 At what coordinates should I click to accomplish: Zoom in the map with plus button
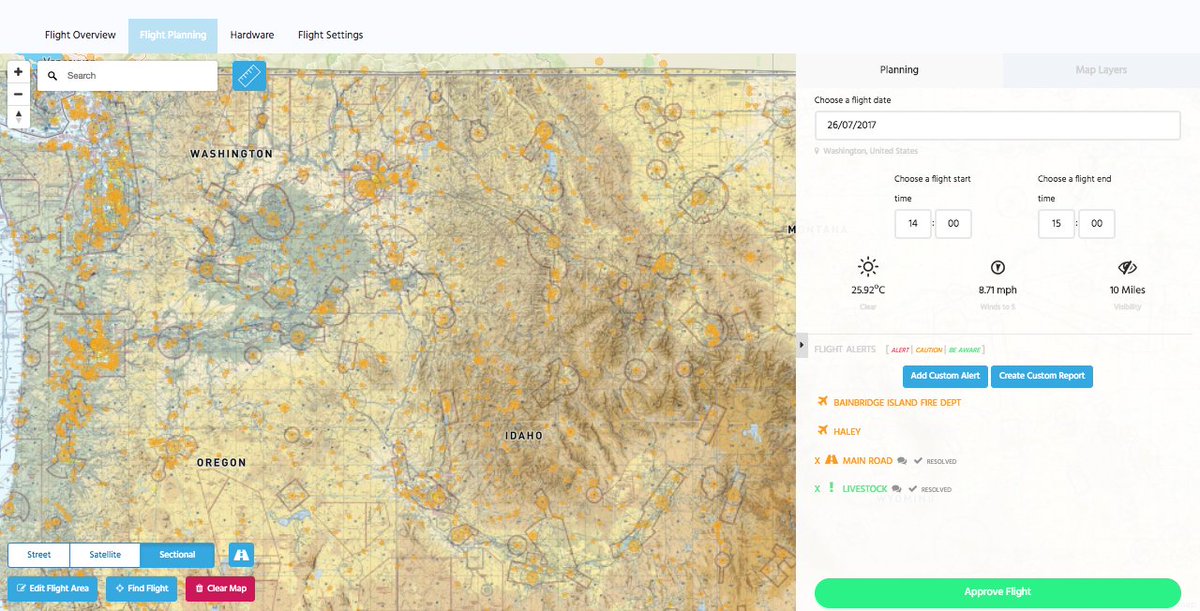pyautogui.click(x=18, y=72)
